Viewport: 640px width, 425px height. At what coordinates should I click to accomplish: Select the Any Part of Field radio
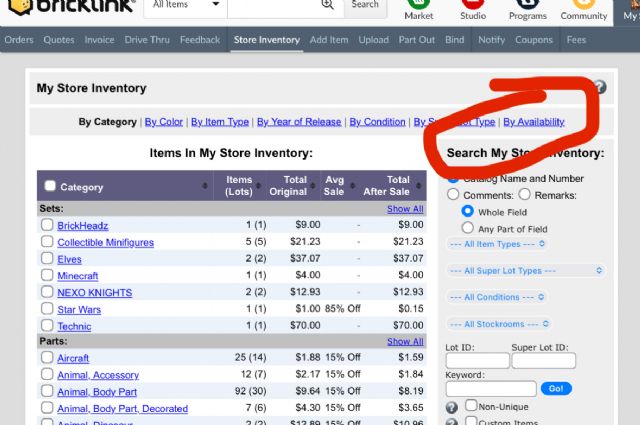pyautogui.click(x=468, y=228)
